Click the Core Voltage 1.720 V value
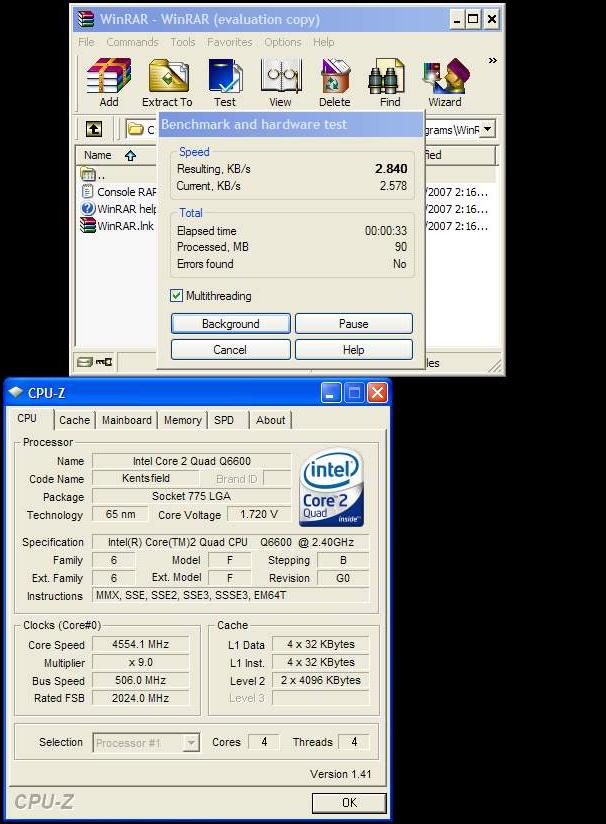Screen dimensions: 606x824 coord(259,514)
